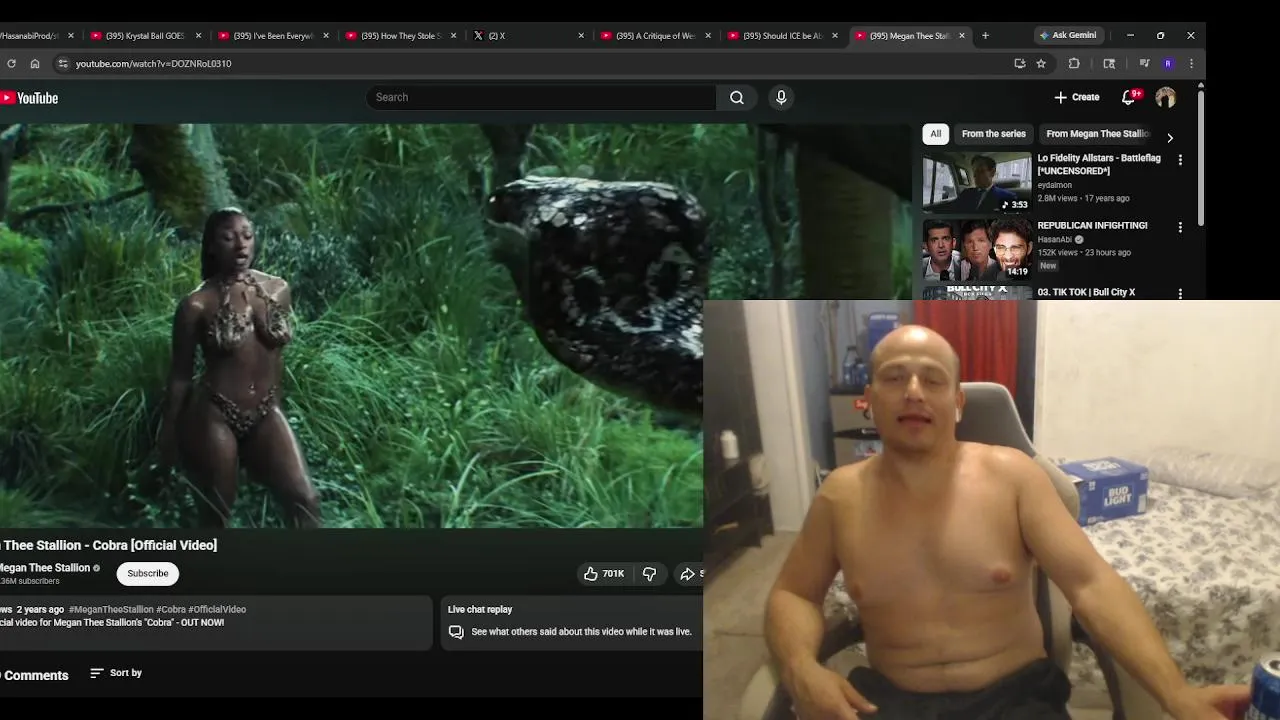Click HasanAbi channel name
Viewport: 1280px width, 720px height.
(1054, 240)
